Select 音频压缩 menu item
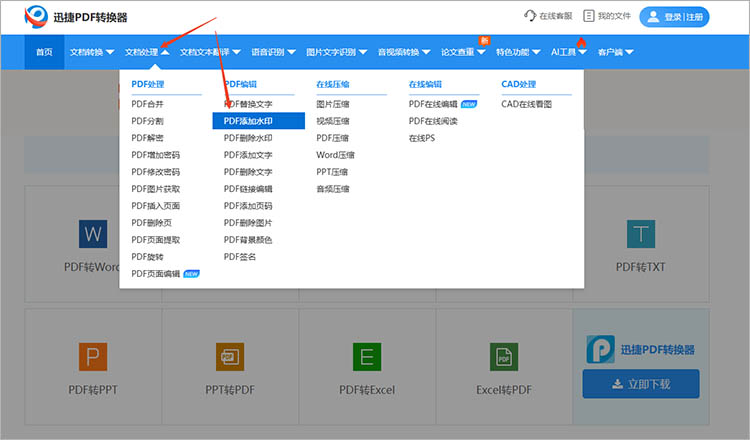 click(332, 189)
